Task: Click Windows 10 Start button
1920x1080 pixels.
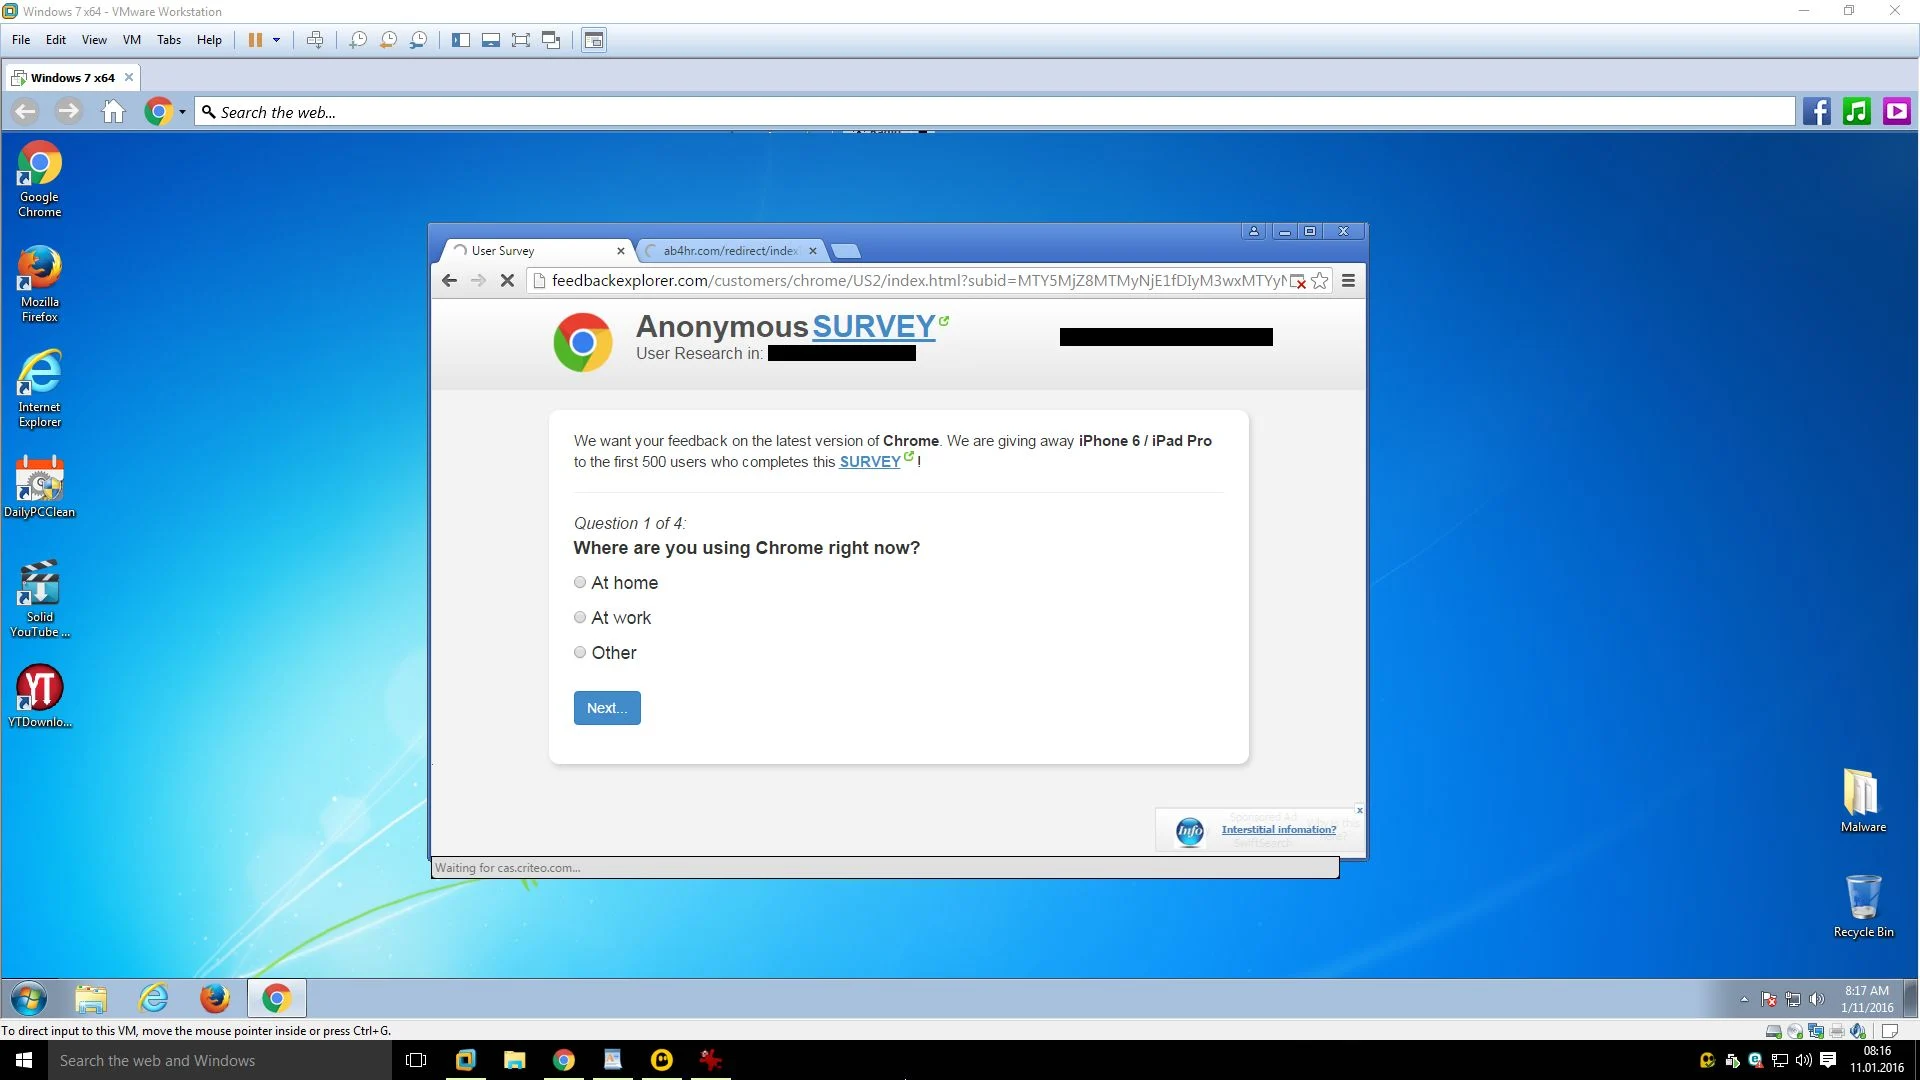Action: point(24,1060)
